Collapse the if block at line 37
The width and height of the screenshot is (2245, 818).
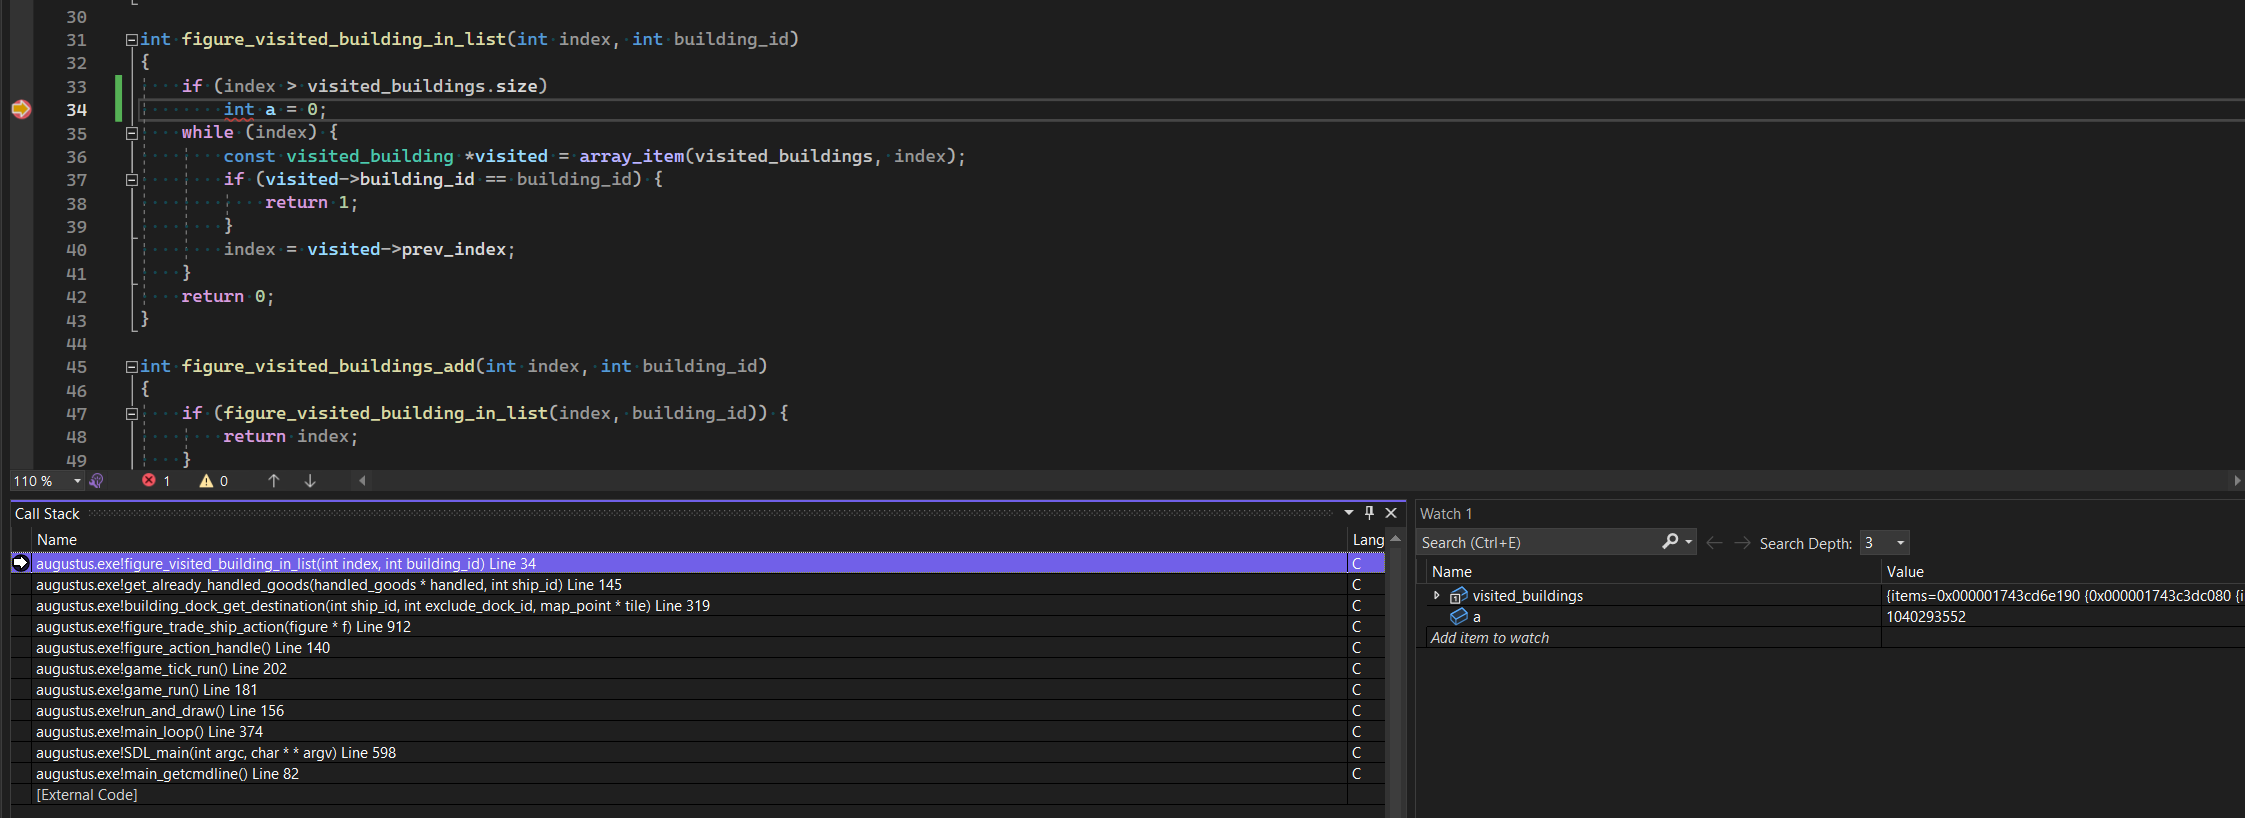click(x=131, y=180)
